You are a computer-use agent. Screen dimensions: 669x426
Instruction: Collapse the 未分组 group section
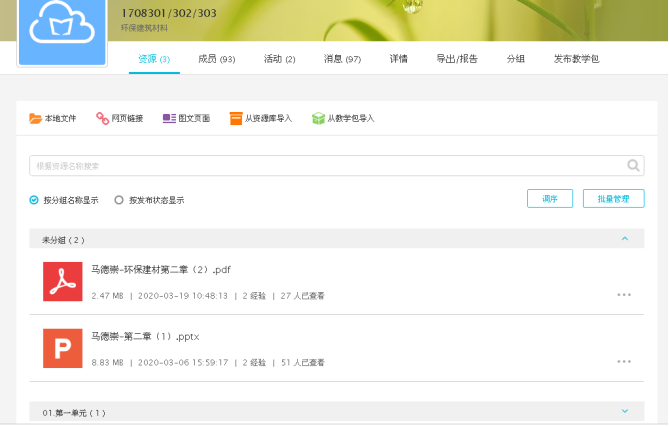(625, 239)
